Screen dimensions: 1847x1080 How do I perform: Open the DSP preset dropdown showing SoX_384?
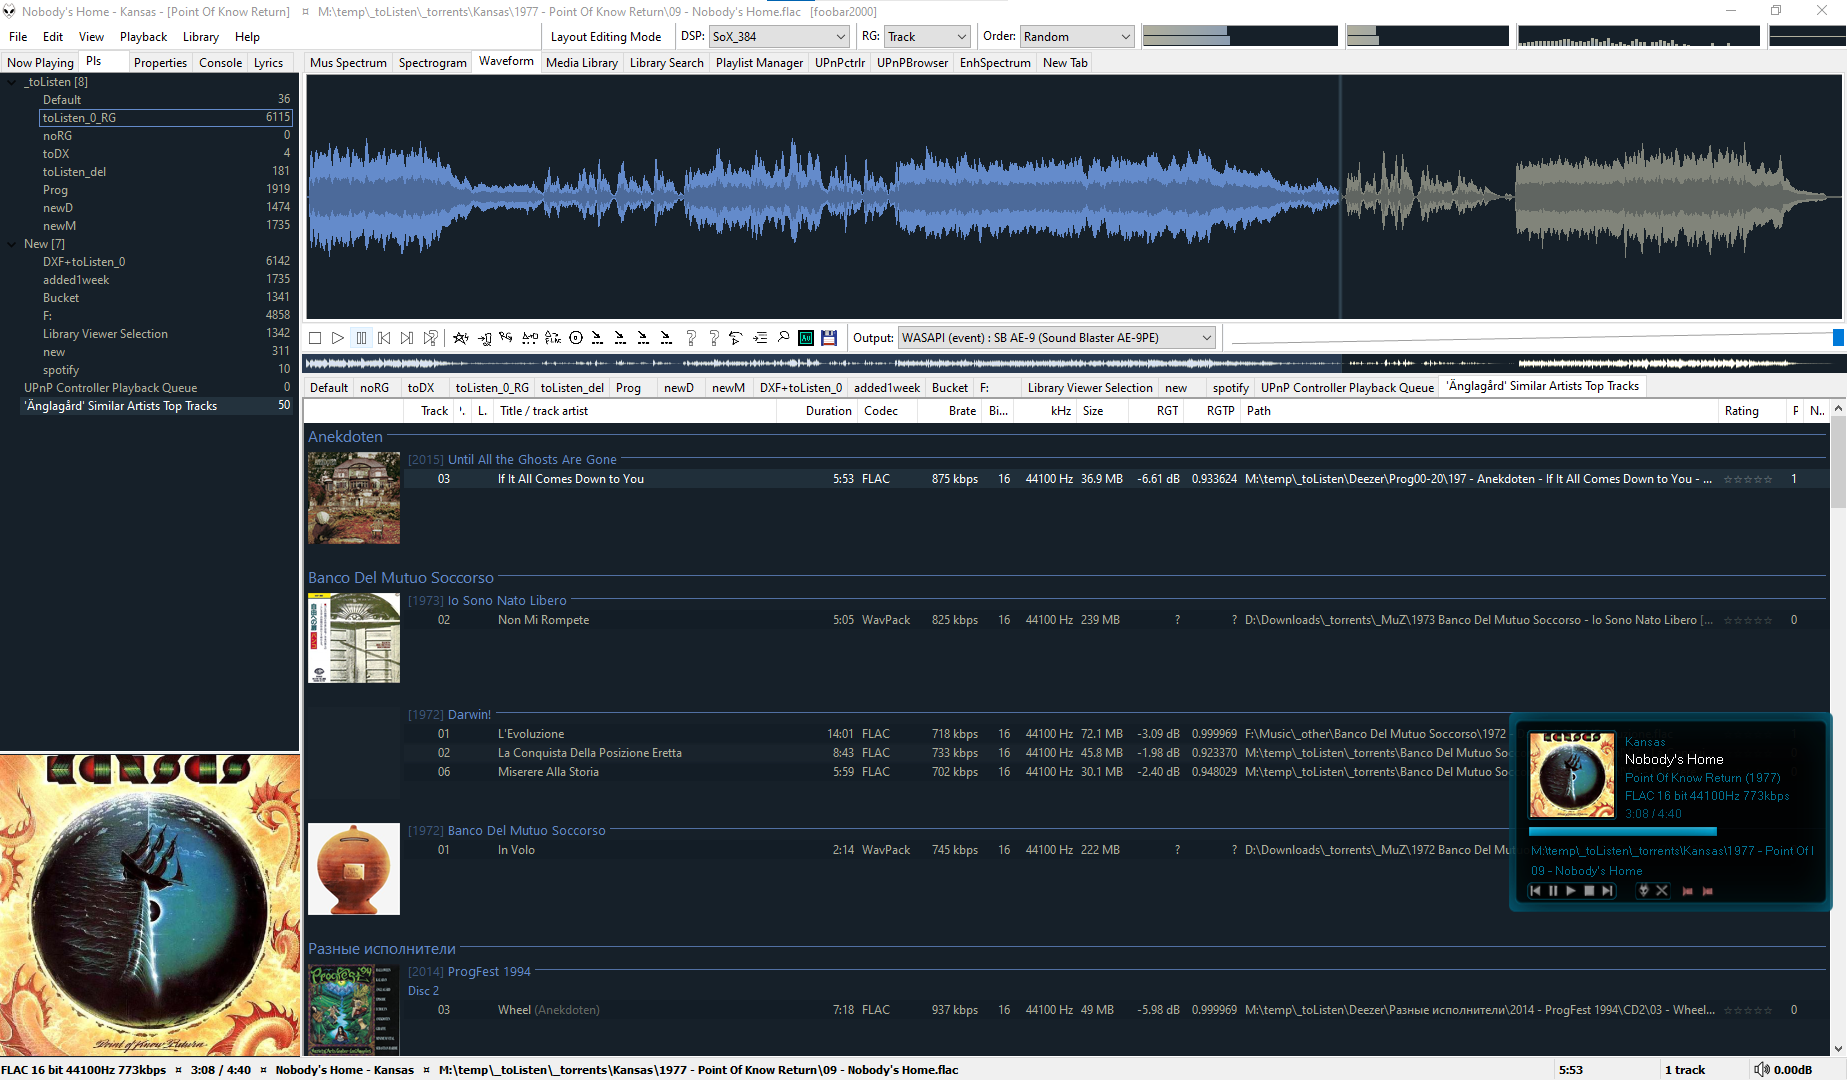tap(779, 37)
